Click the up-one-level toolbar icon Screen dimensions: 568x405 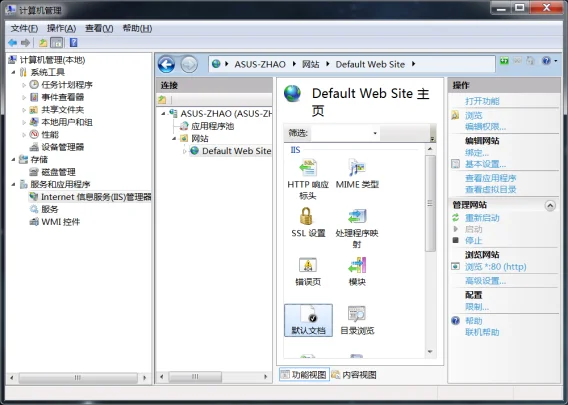pyautogui.click(x=43, y=43)
